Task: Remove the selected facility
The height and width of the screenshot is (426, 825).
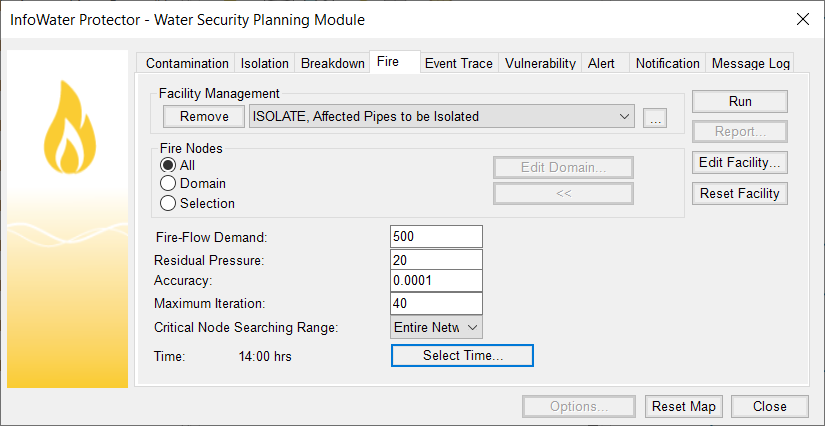Action: 204,117
